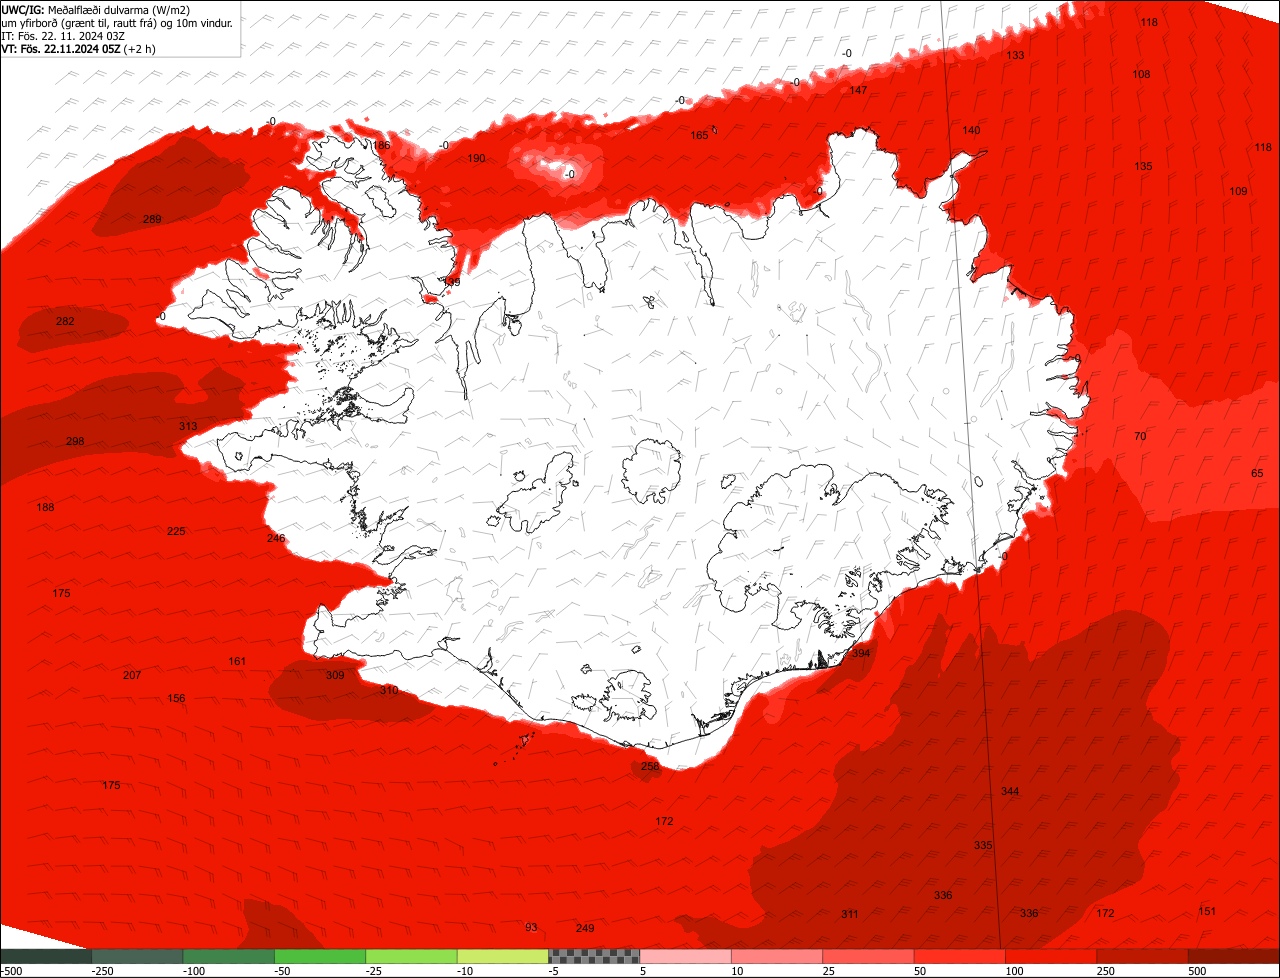Click the light green -25 to -10 legend swatch
Viewport: 1280px width, 978px height.
tap(411, 956)
